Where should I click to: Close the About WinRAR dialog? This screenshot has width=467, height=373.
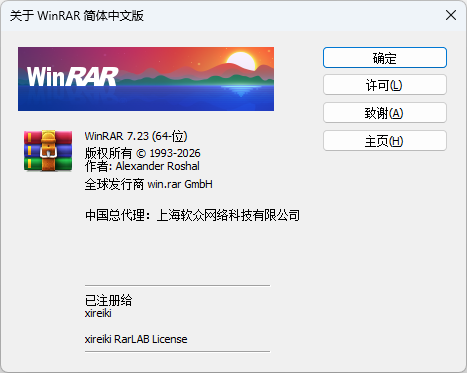point(451,15)
